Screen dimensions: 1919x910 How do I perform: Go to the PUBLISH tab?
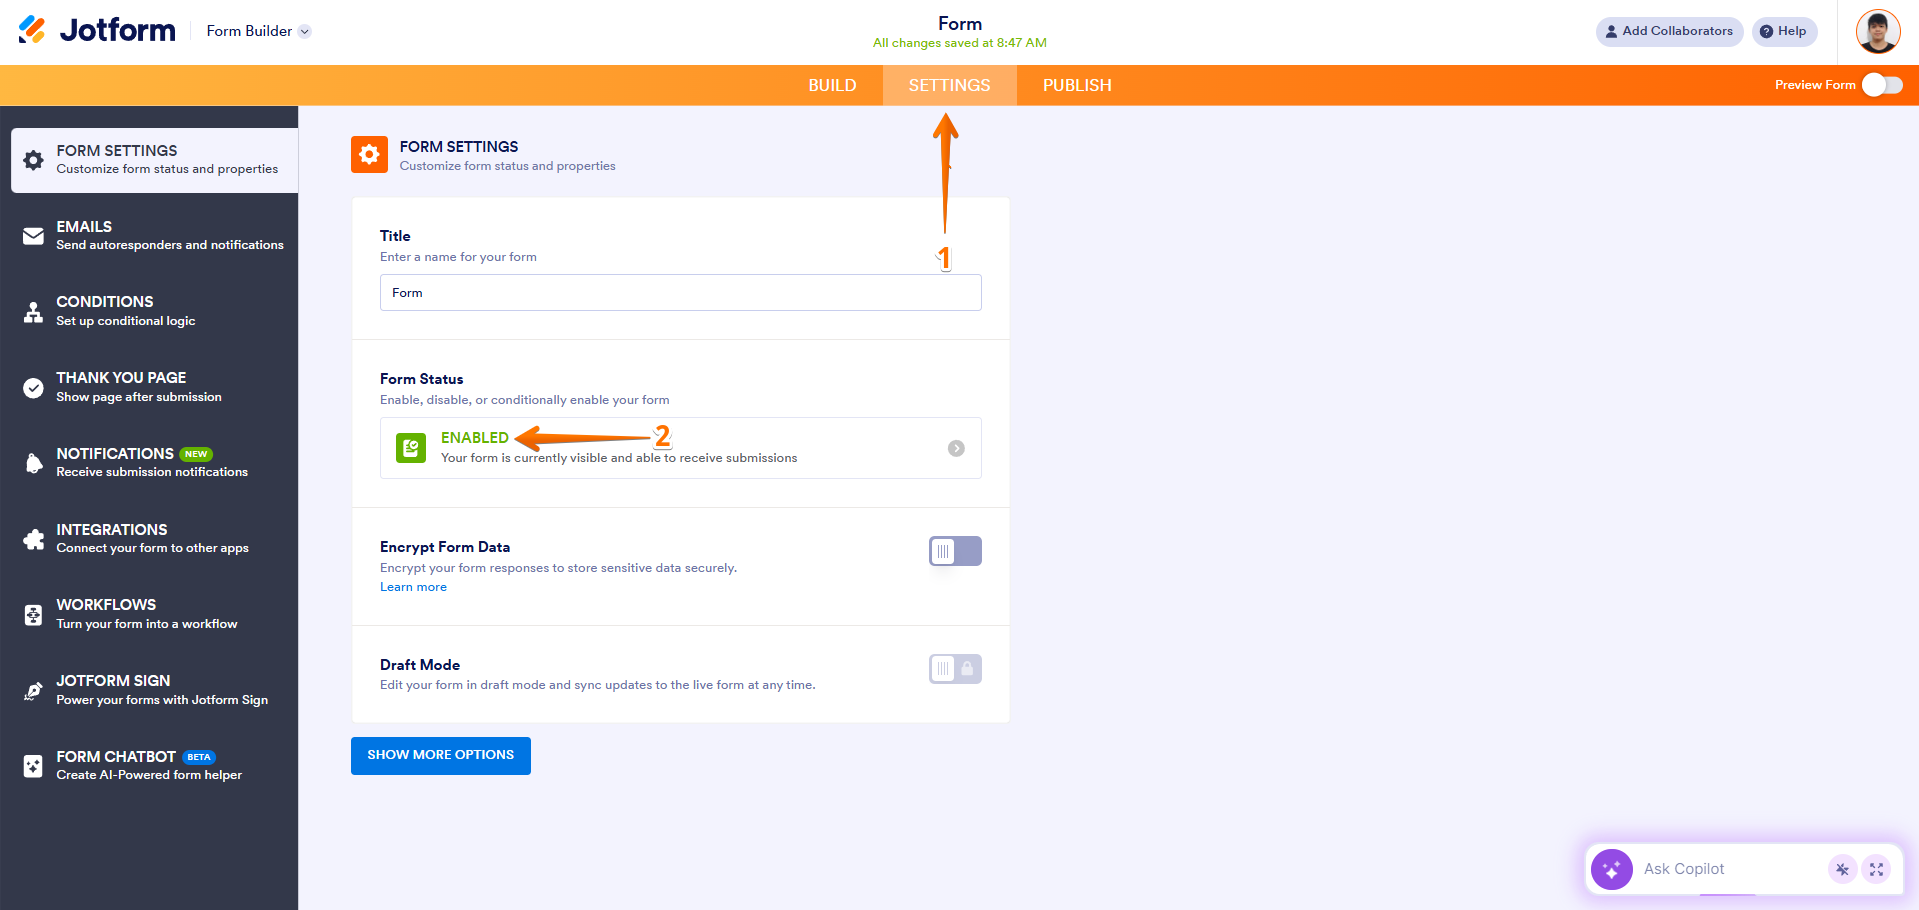click(1077, 85)
